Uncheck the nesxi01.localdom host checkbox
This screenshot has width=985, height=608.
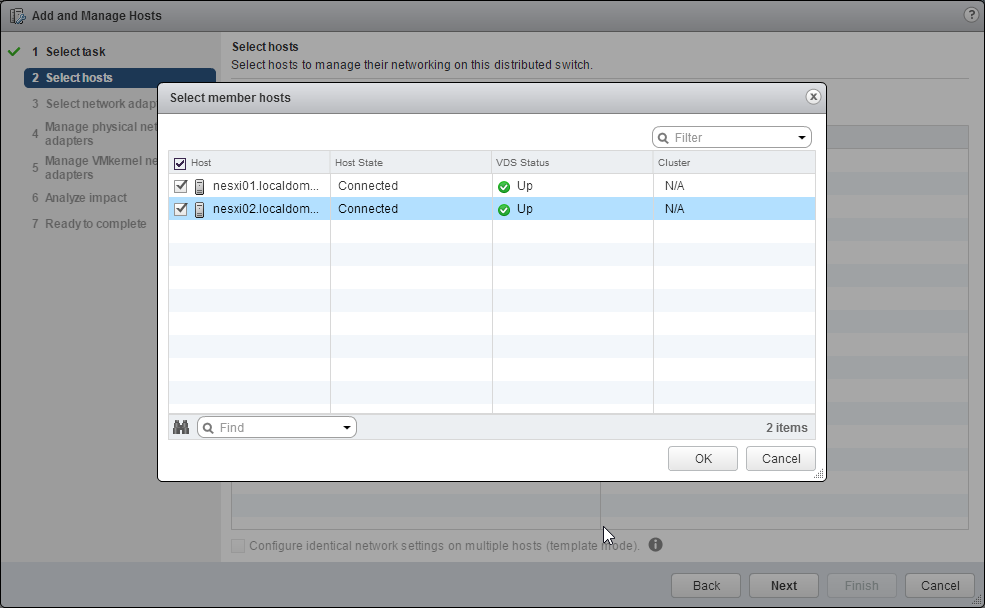tap(180, 186)
